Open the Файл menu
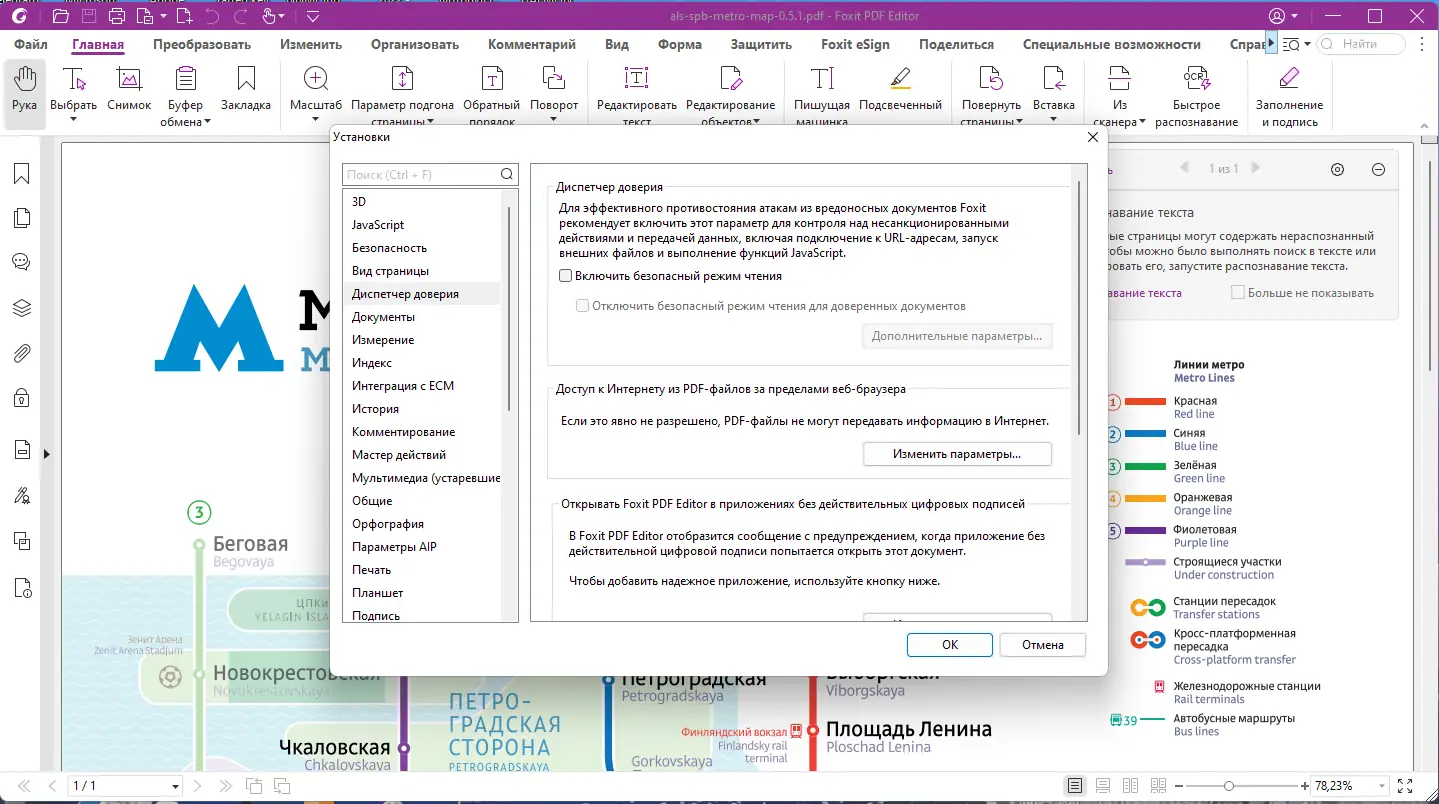The height and width of the screenshot is (804, 1439). tap(31, 44)
